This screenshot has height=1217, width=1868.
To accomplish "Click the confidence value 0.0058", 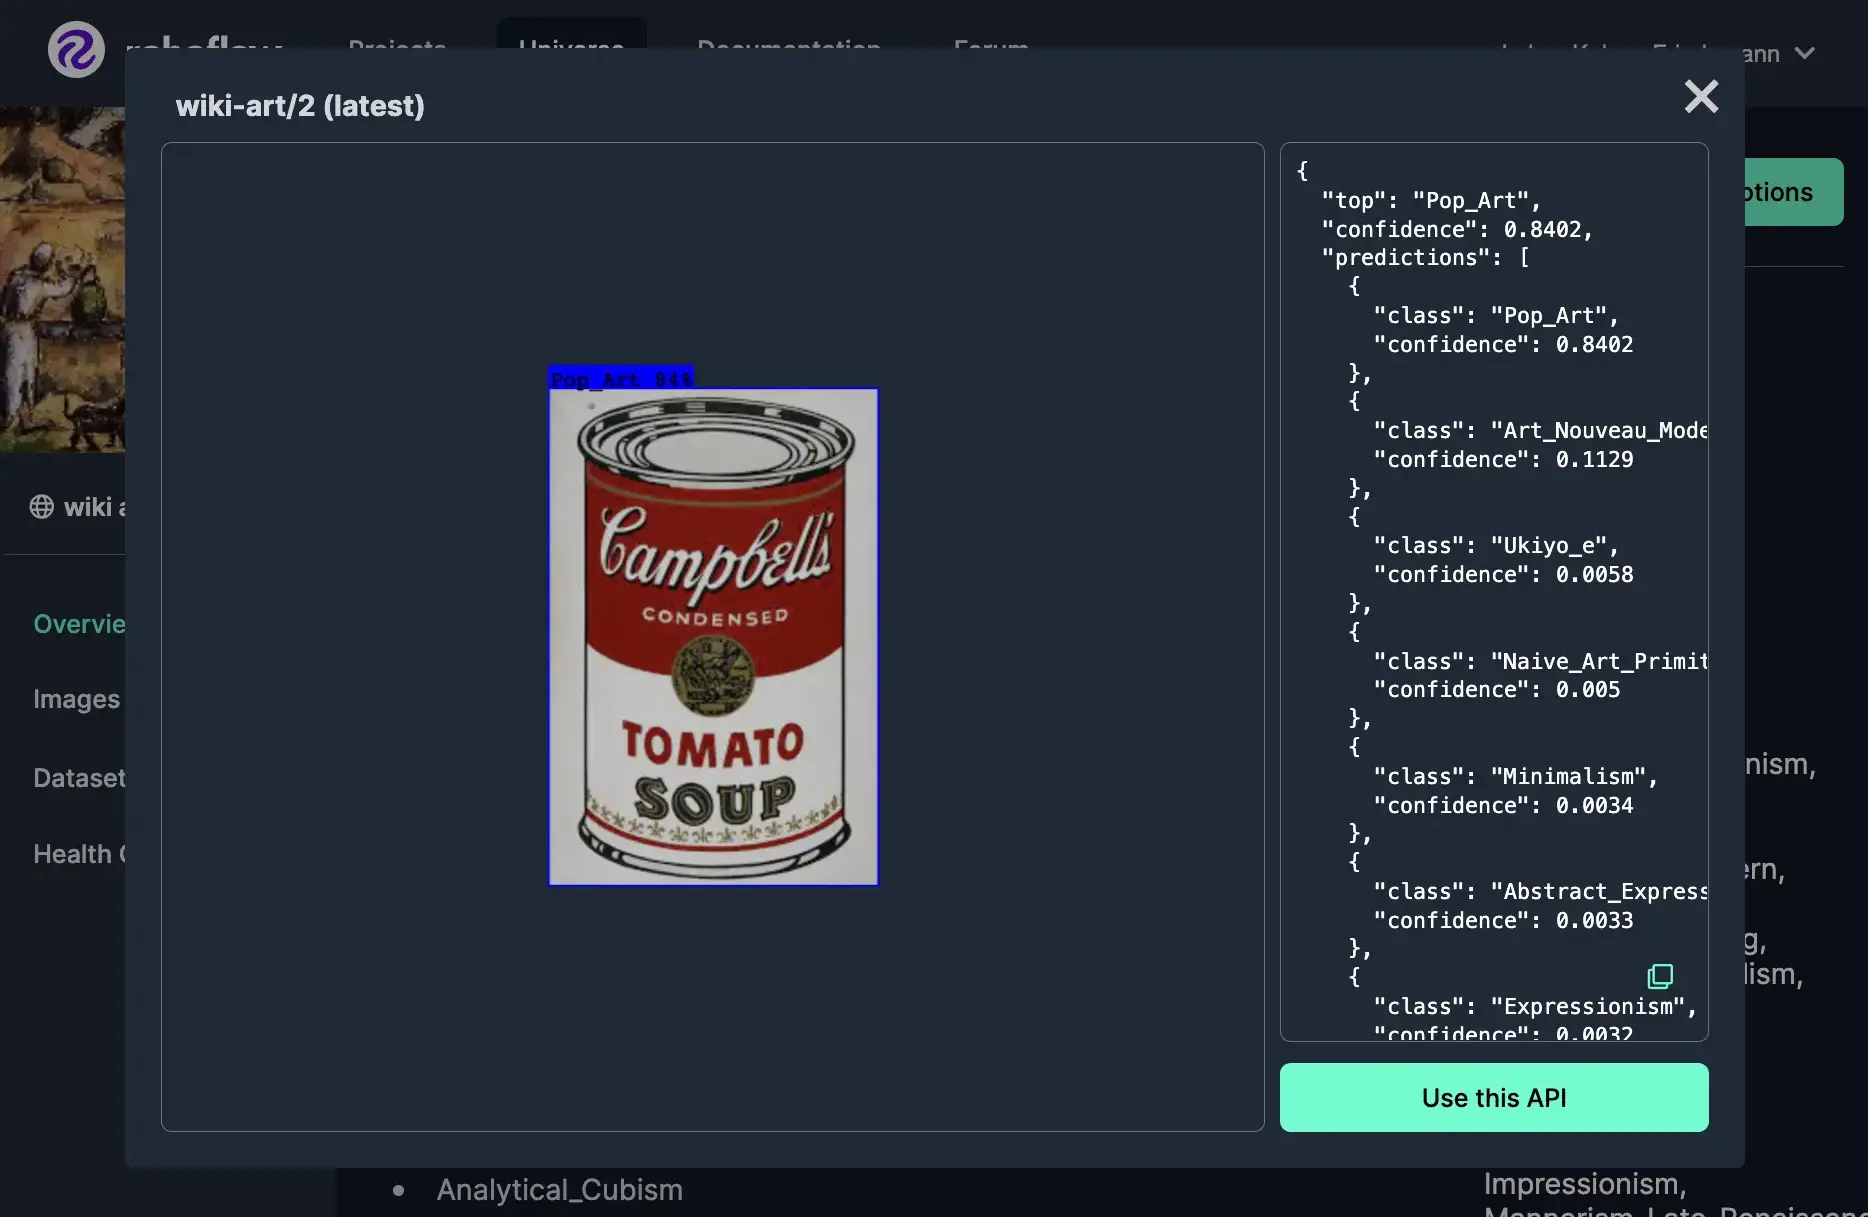I will coord(1594,575).
